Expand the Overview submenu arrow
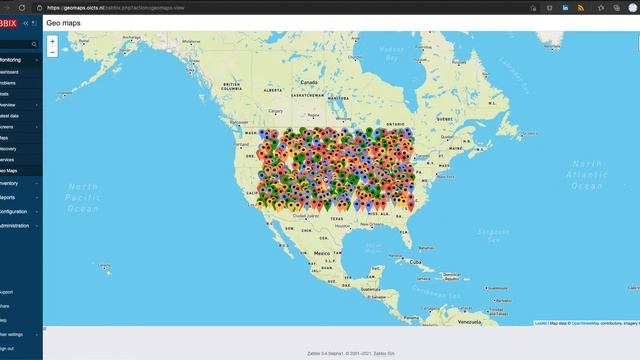640x360 pixels. (37, 105)
